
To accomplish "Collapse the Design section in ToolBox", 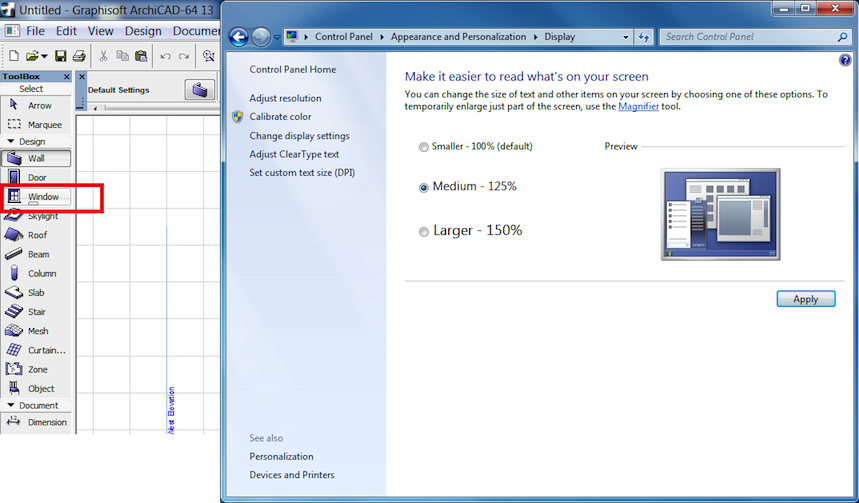I will click(x=10, y=141).
